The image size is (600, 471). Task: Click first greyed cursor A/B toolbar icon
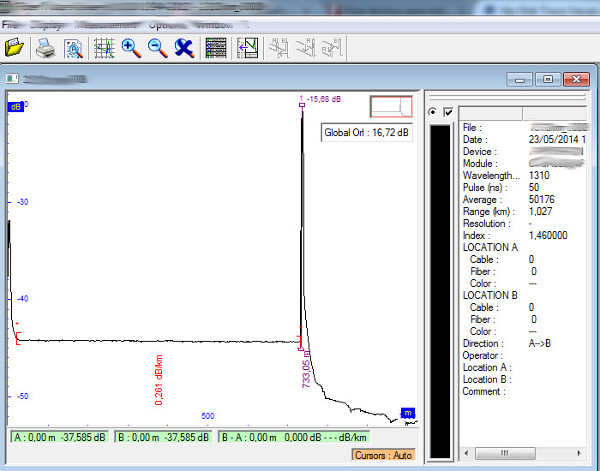[x=279, y=48]
